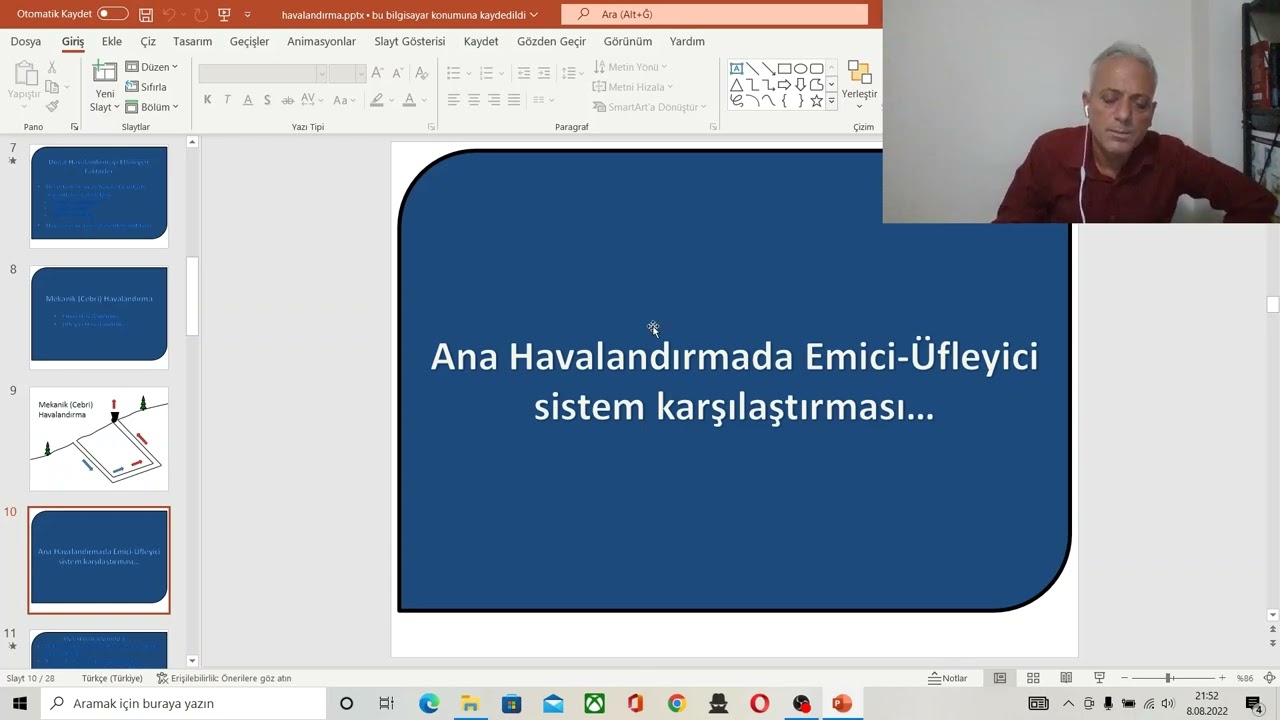Click the zoom slider handle
The image size is (1280, 720).
tap(1168, 678)
